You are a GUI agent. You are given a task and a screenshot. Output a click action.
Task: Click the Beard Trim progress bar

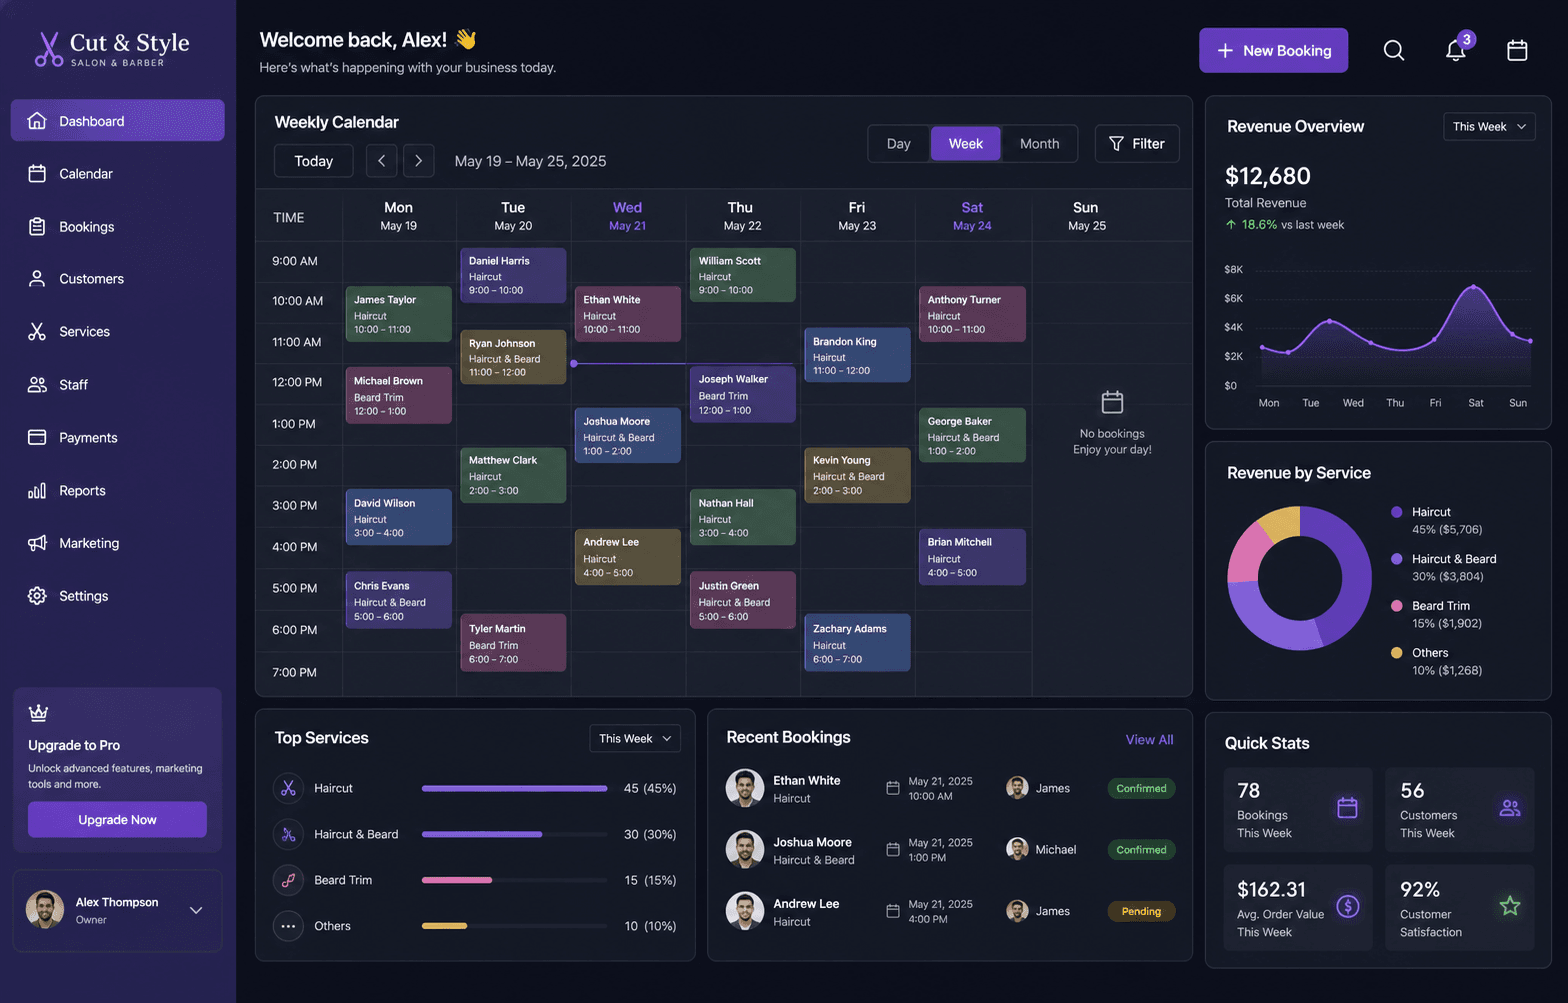coord(514,880)
